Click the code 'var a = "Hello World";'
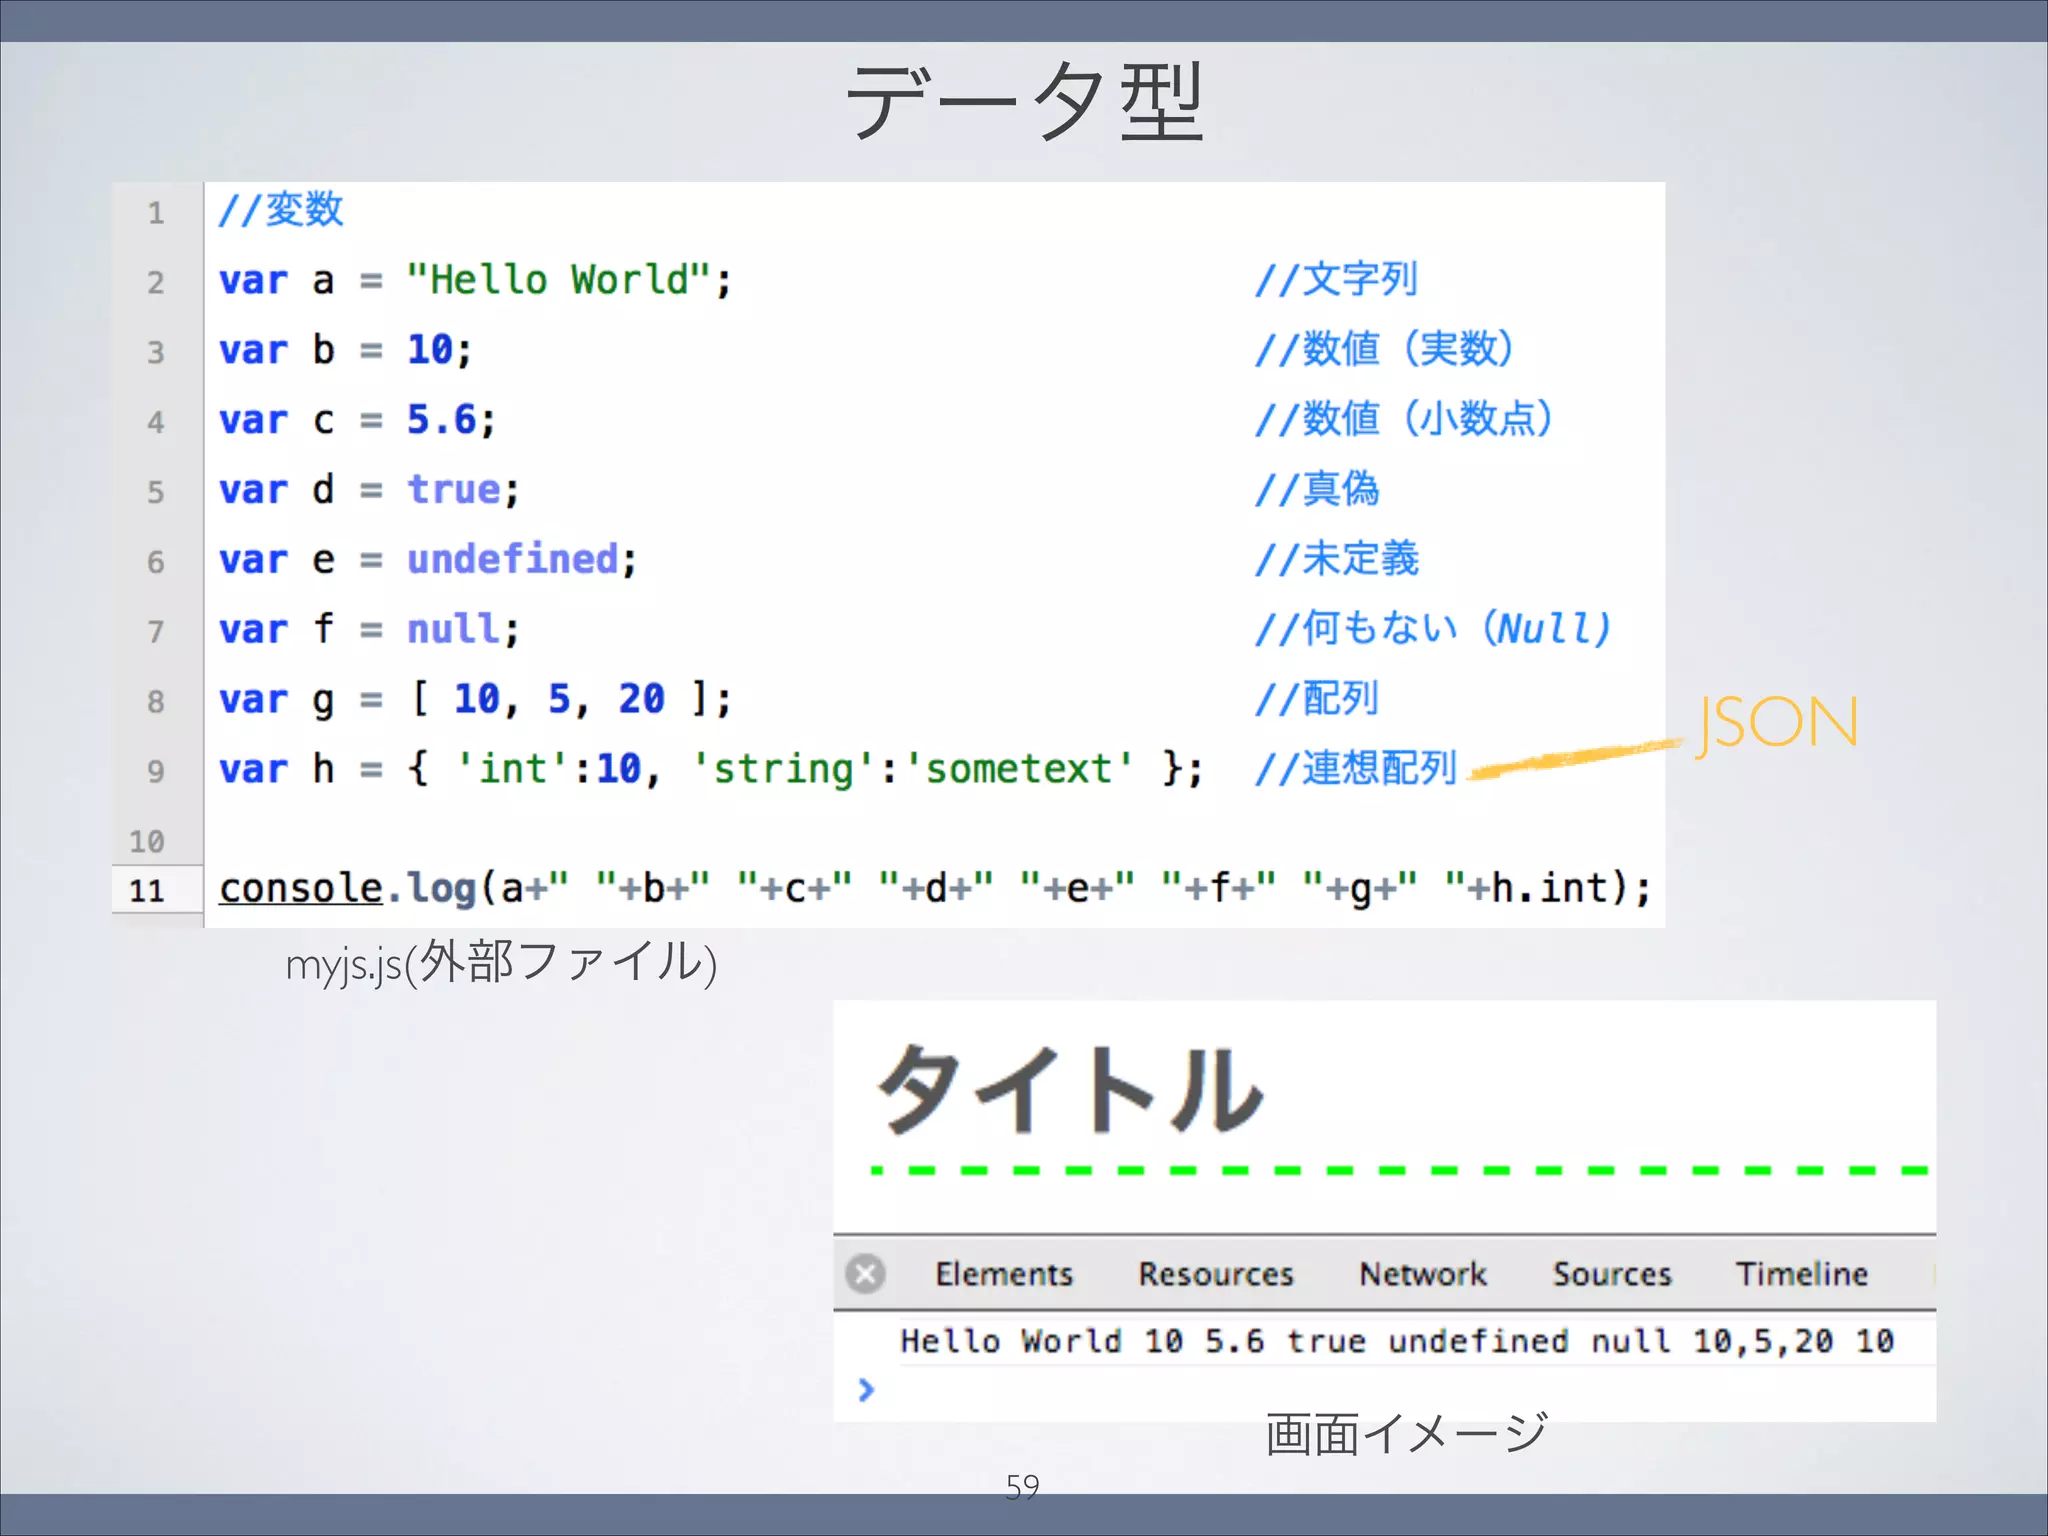Viewport: 2048px width, 1536px height. (476, 280)
